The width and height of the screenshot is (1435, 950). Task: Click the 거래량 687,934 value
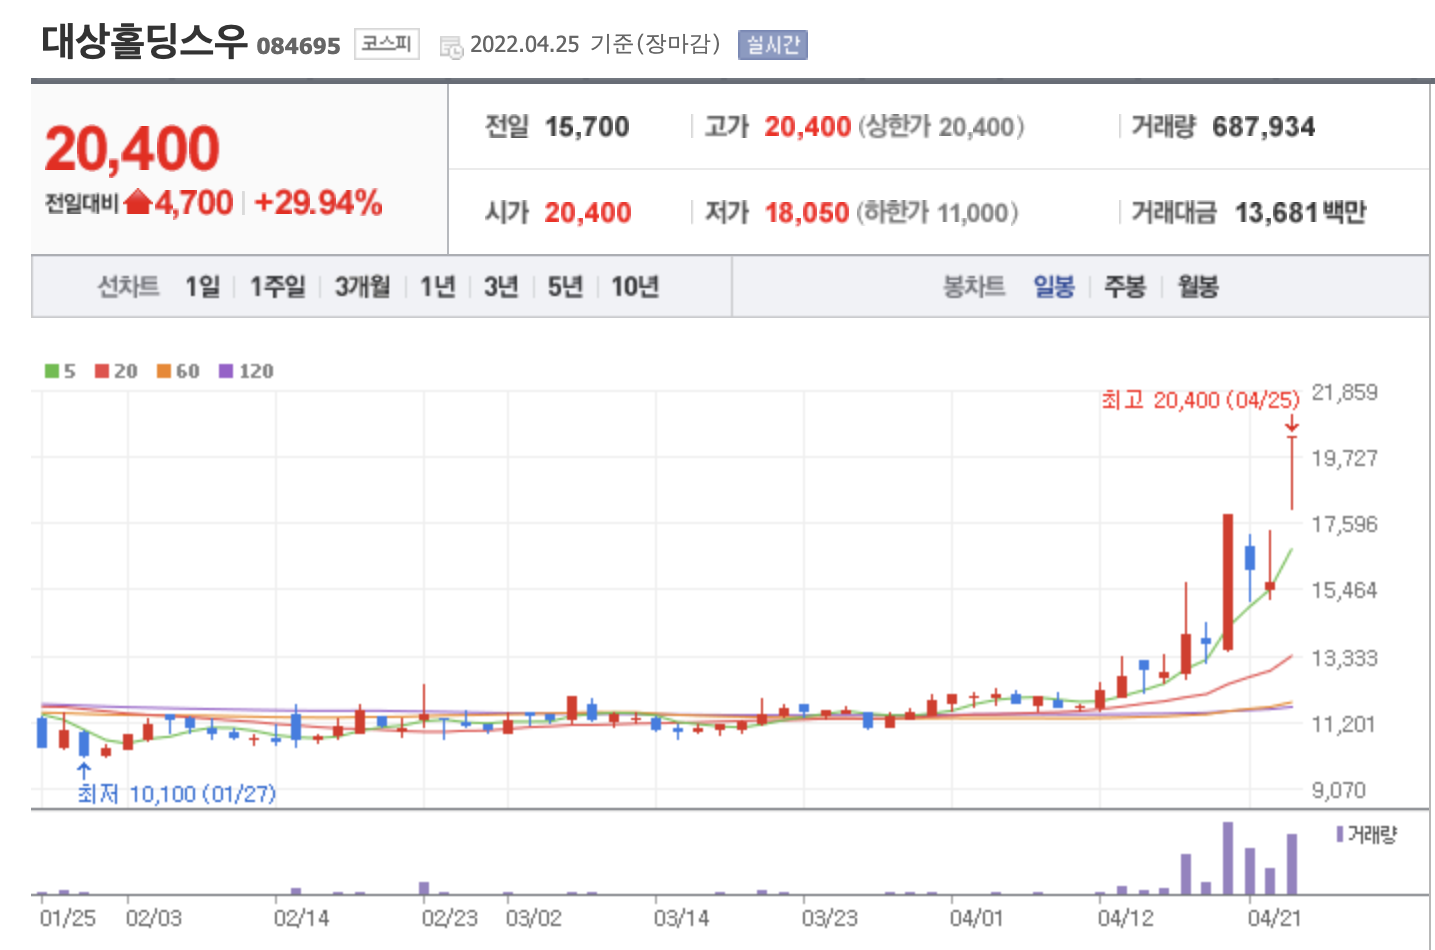pyautogui.click(x=1264, y=127)
